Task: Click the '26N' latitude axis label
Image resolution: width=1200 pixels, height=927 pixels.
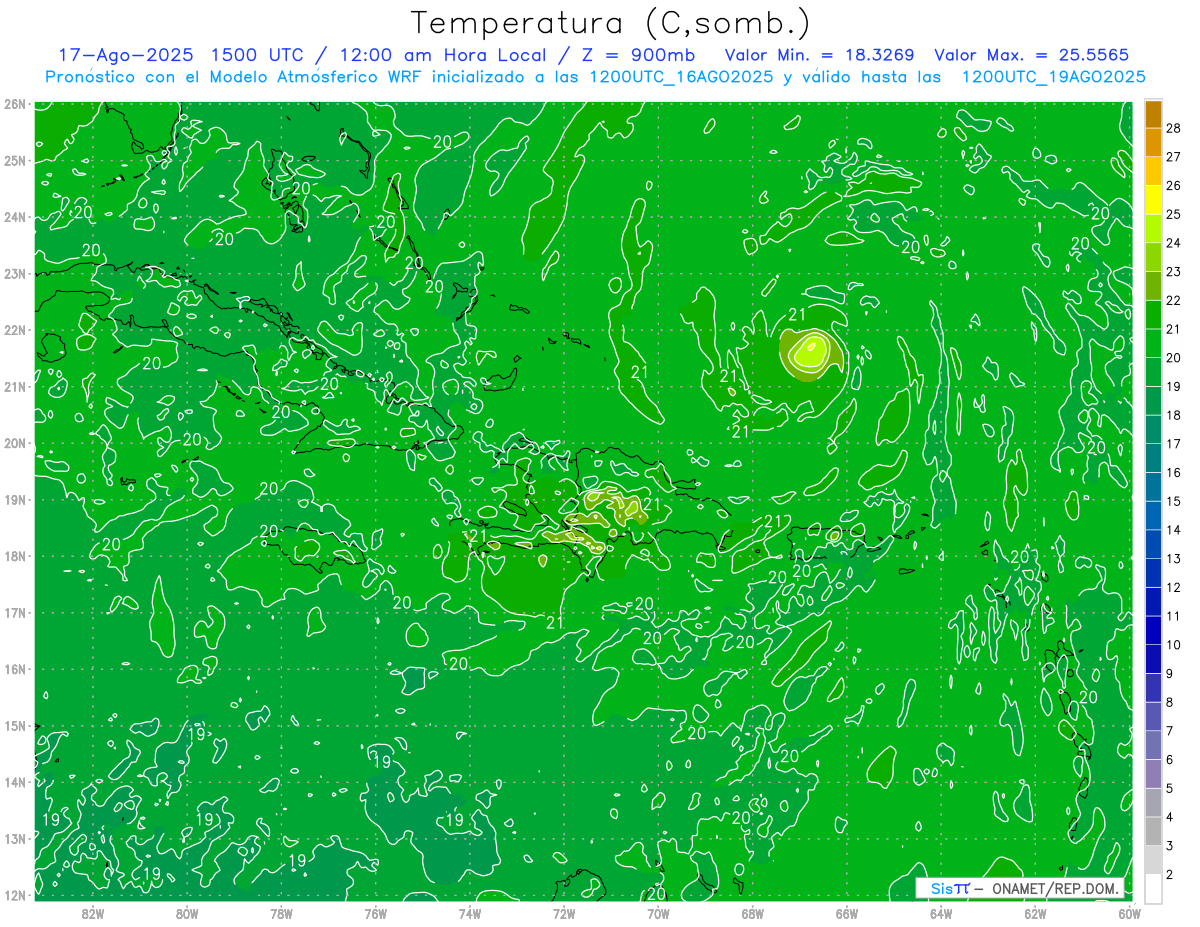Action: click(x=14, y=104)
